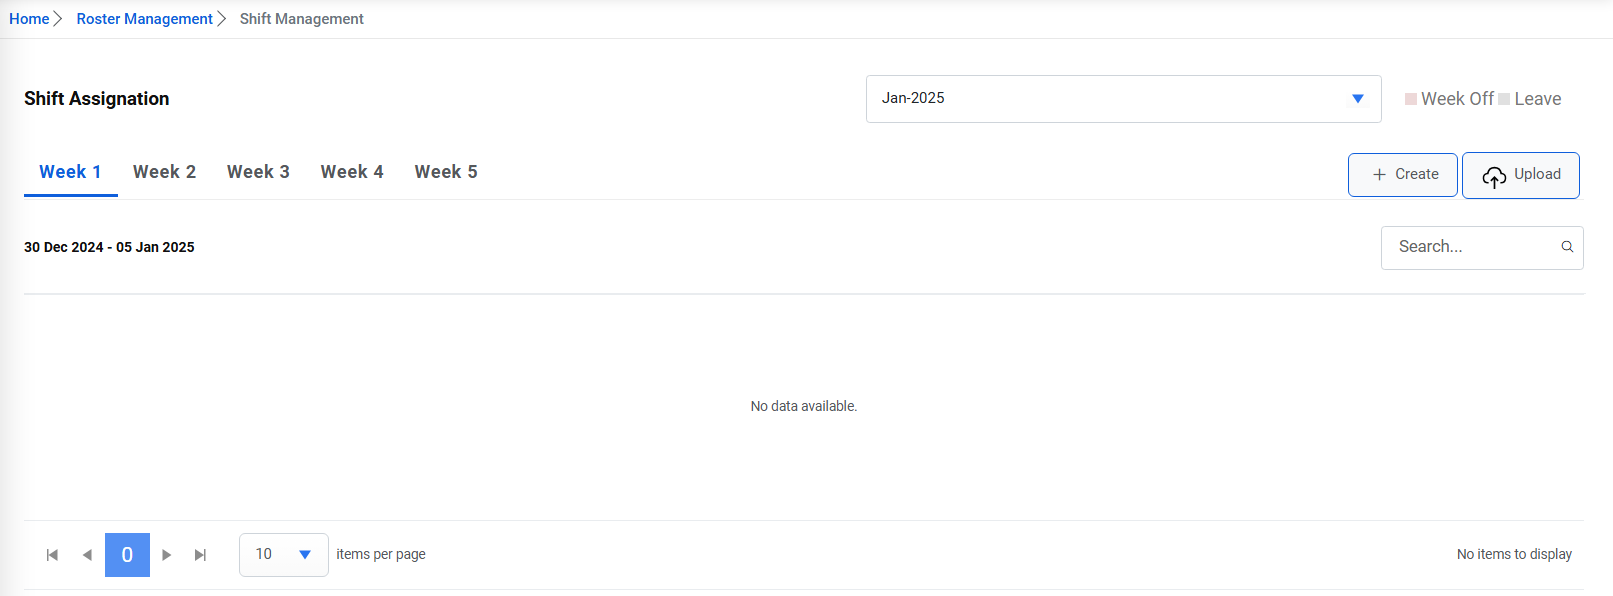This screenshot has height=596, width=1613.
Task: Open the Week 4 tab
Action: (352, 172)
